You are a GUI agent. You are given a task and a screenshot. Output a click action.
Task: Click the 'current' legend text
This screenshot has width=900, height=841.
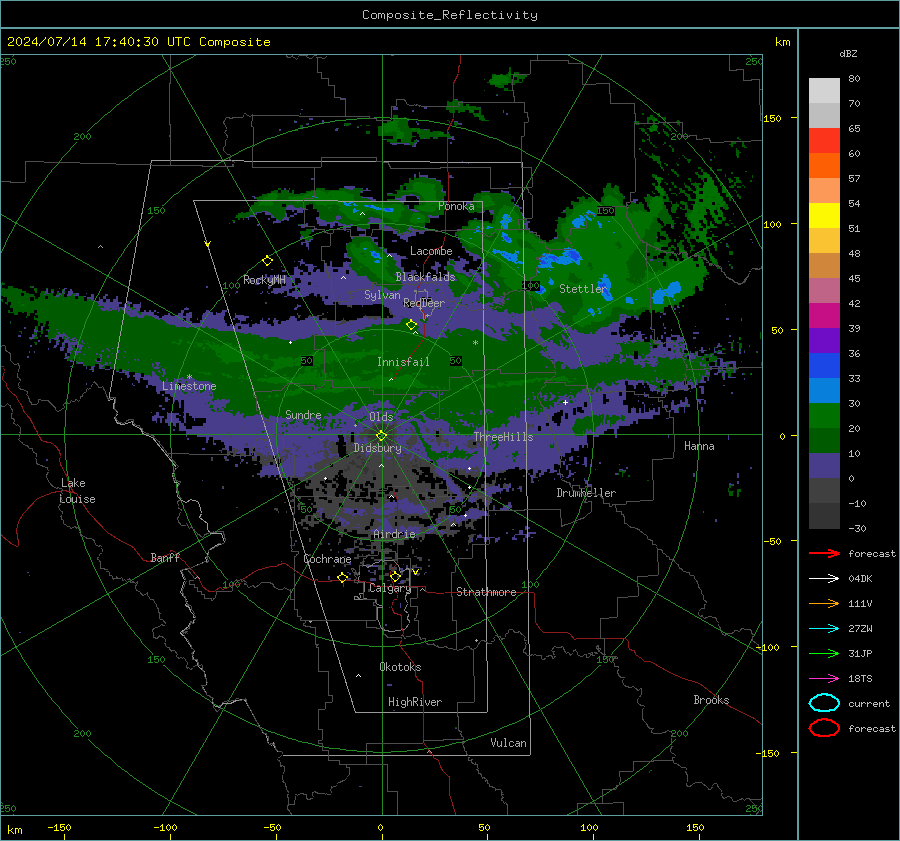[x=869, y=703]
